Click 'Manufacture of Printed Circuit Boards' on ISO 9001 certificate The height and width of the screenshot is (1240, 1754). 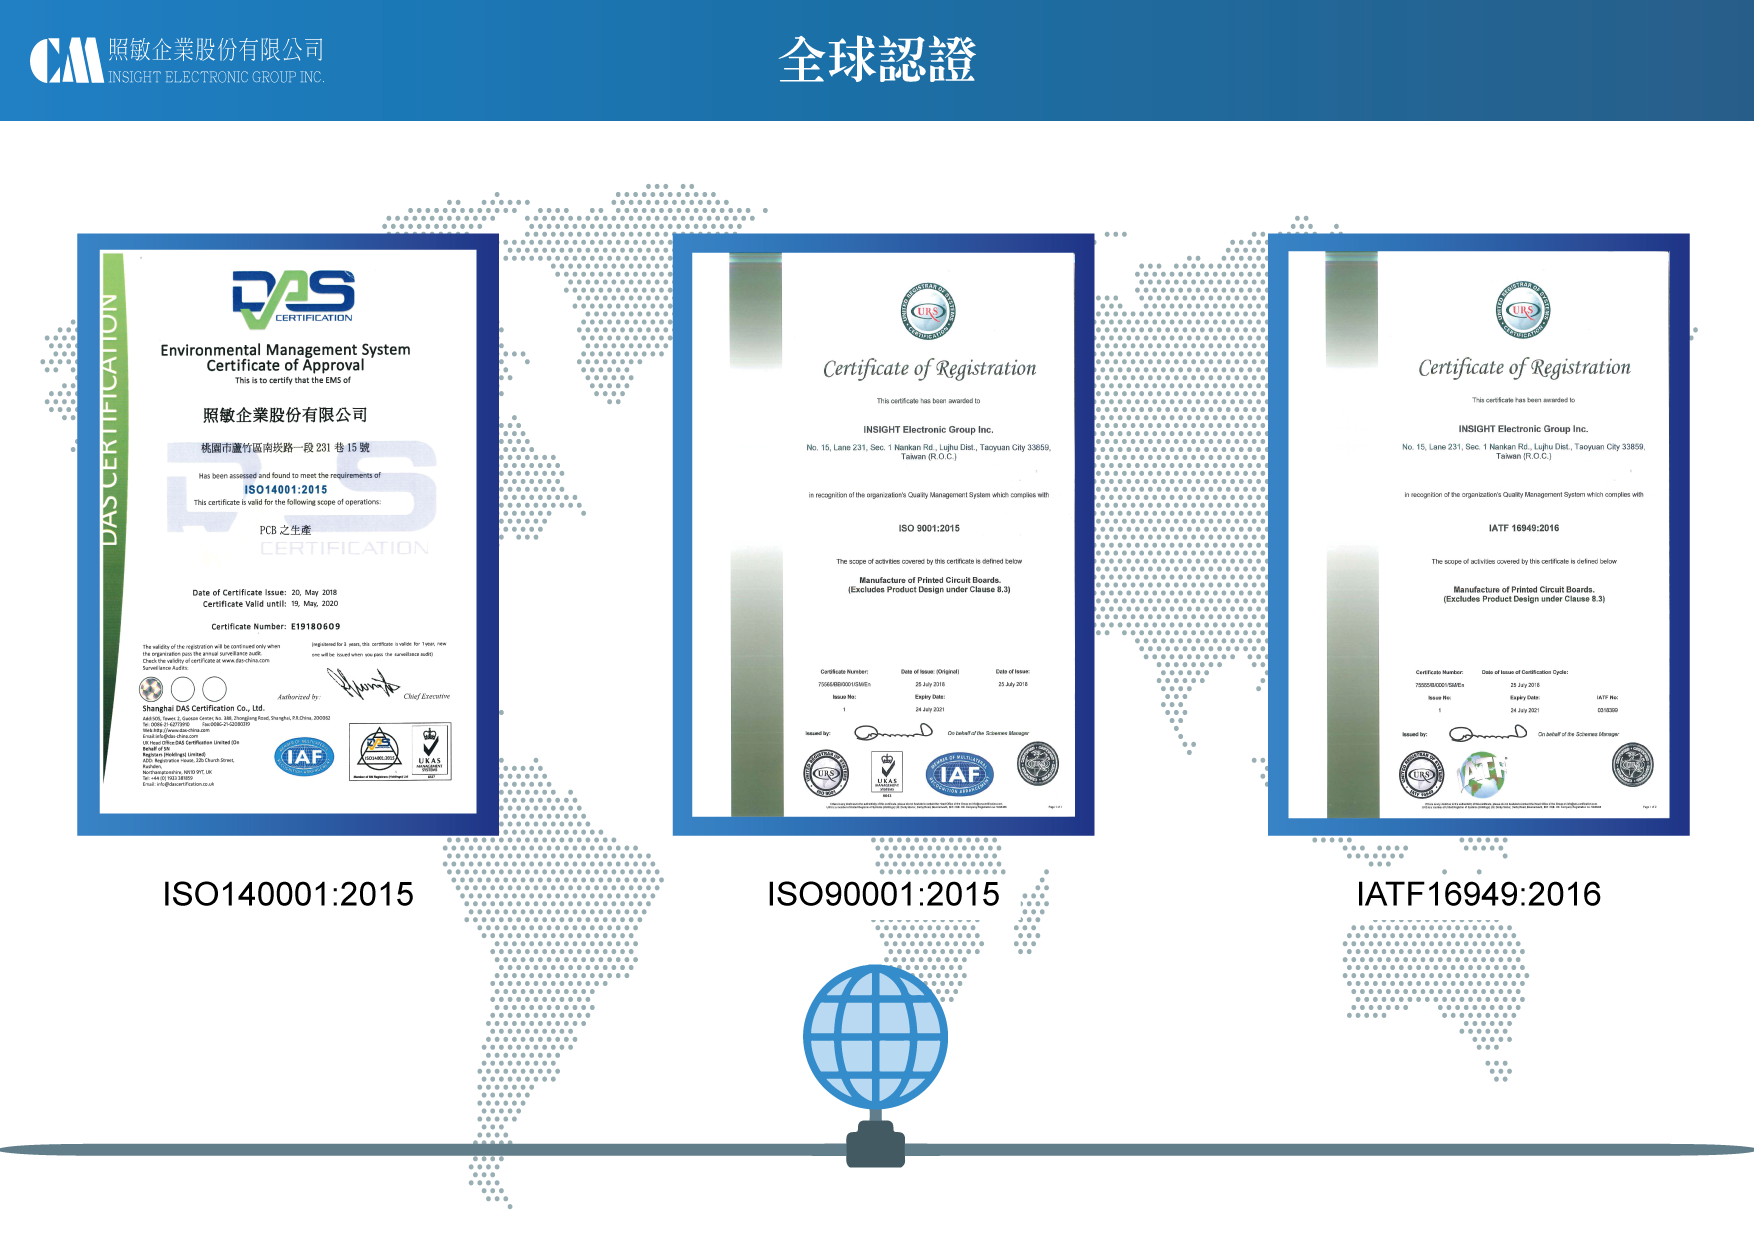tap(930, 580)
